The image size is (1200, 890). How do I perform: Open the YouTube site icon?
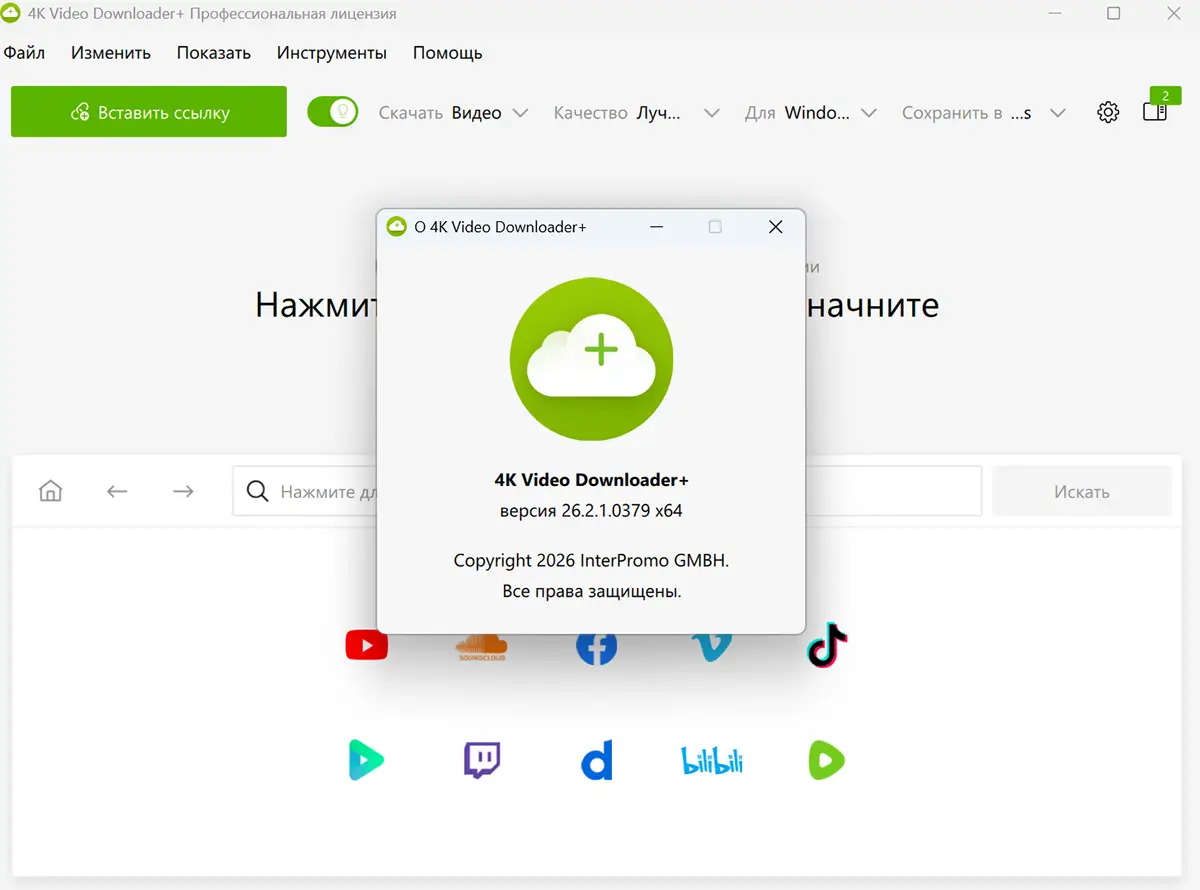[x=366, y=646]
